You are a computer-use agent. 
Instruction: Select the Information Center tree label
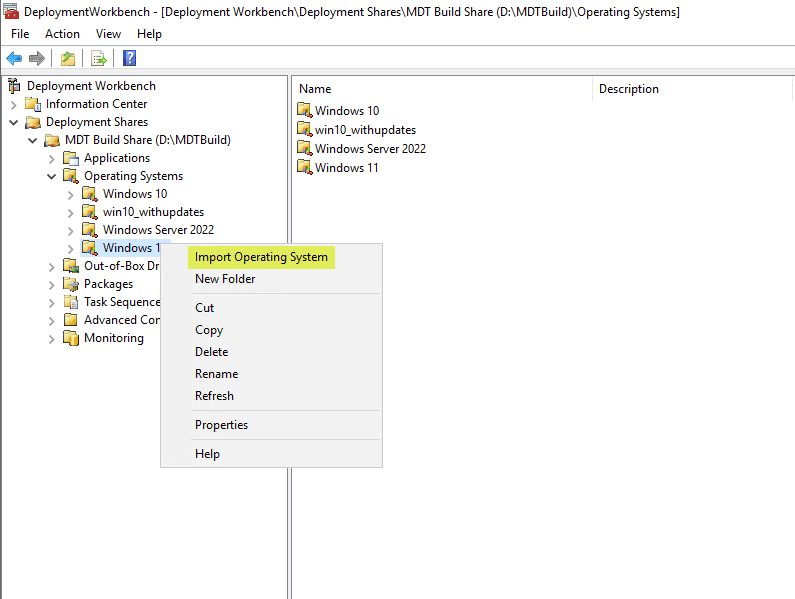[x=96, y=104]
